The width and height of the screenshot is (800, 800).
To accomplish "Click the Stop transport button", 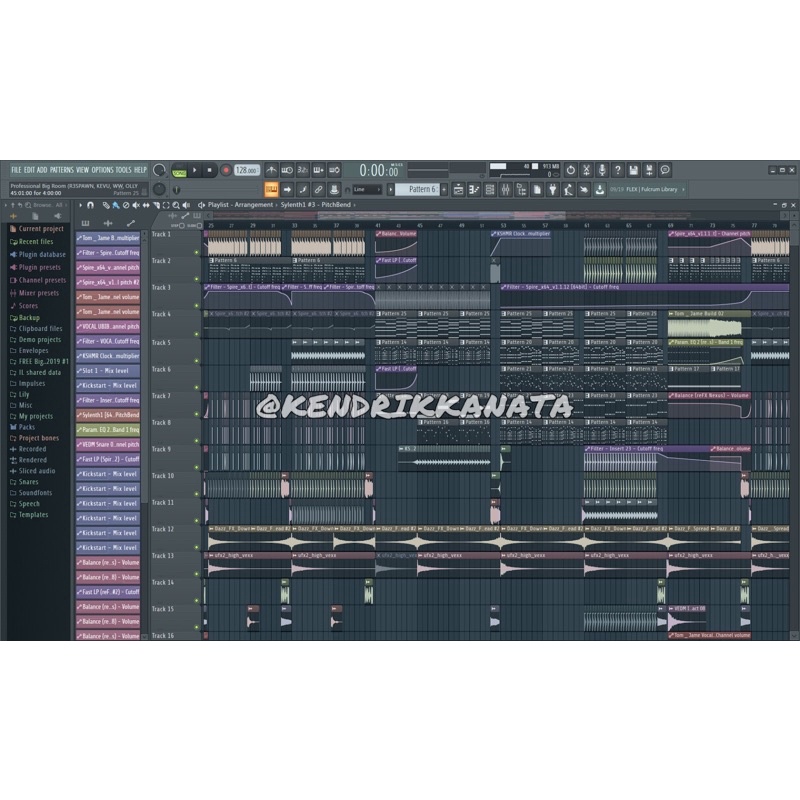I will (x=210, y=170).
